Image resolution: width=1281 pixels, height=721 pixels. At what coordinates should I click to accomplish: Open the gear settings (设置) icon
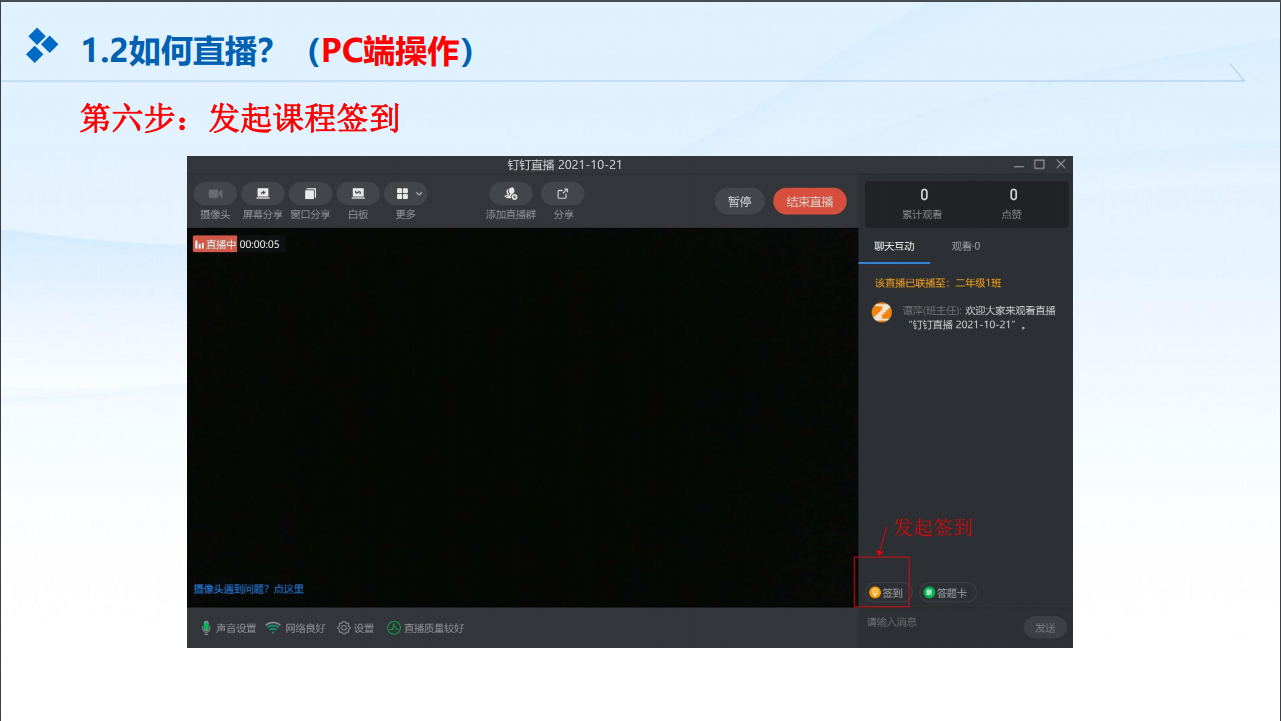[x=344, y=628]
